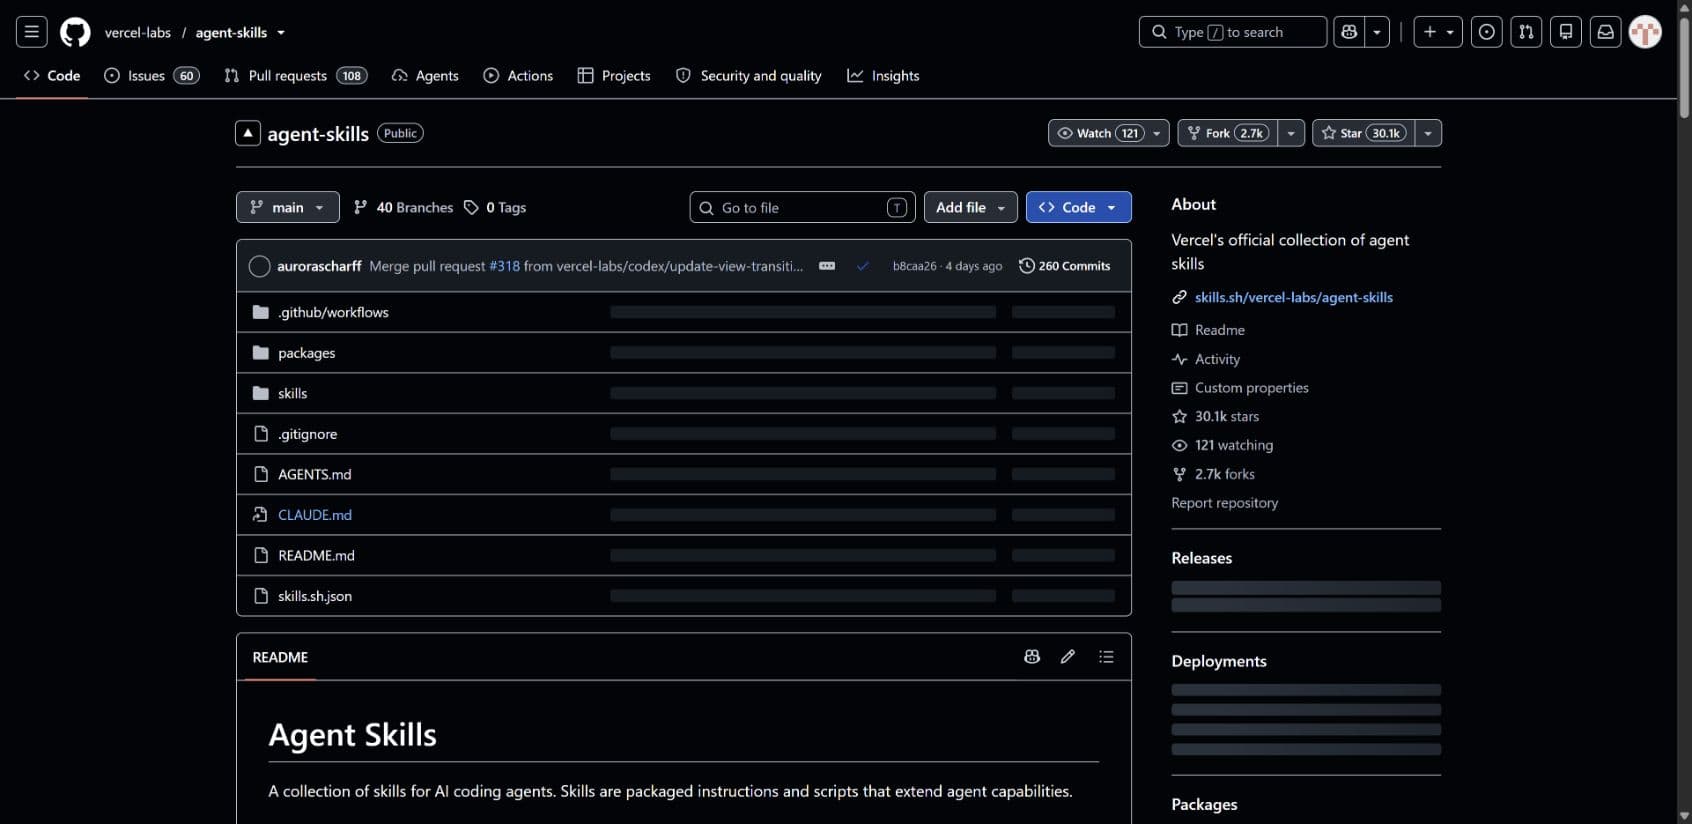Expand the Fork options dropdown arrow
Image resolution: width=1692 pixels, height=824 pixels.
(1291, 133)
